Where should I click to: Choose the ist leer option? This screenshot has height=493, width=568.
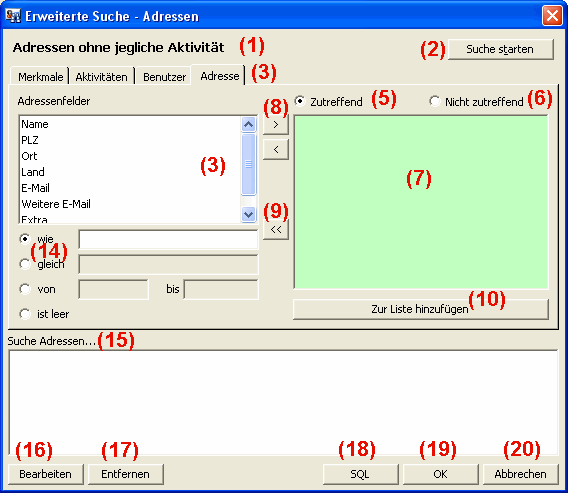[x=25, y=314]
